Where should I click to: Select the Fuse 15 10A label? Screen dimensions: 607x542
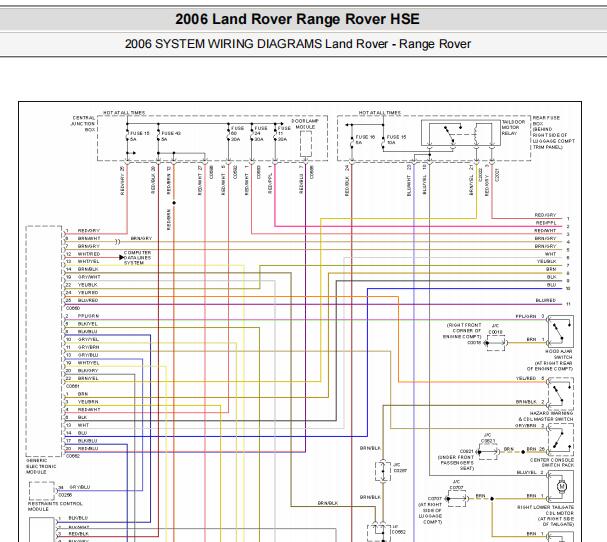(396, 139)
